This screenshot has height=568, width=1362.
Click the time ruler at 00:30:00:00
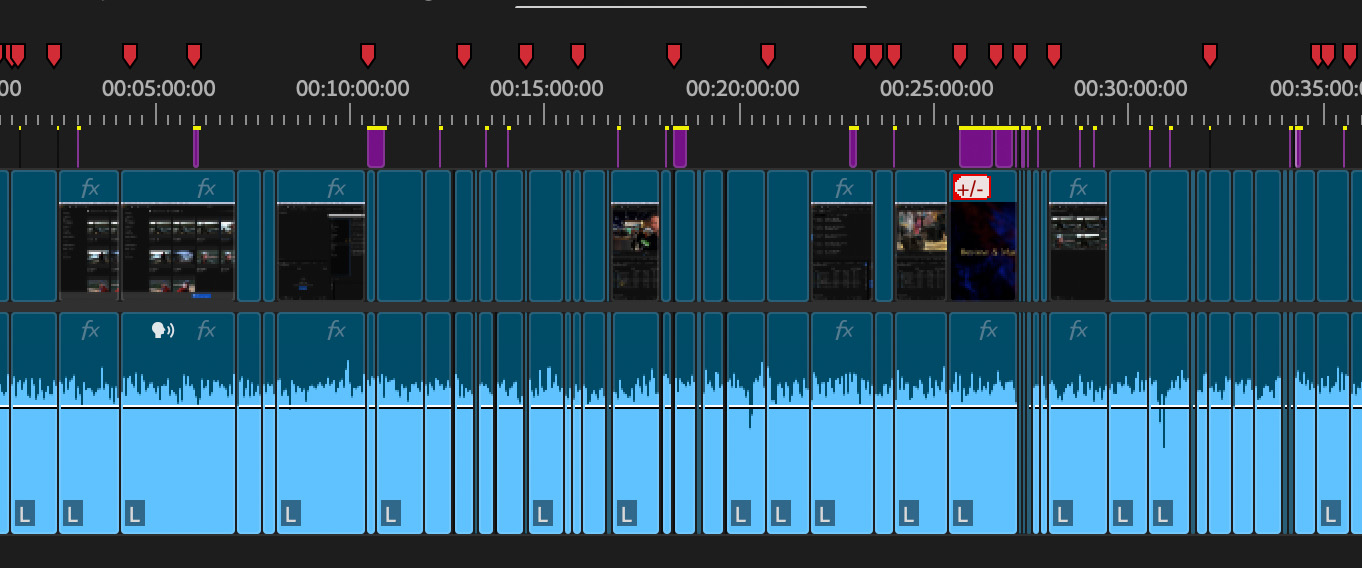point(1130,110)
